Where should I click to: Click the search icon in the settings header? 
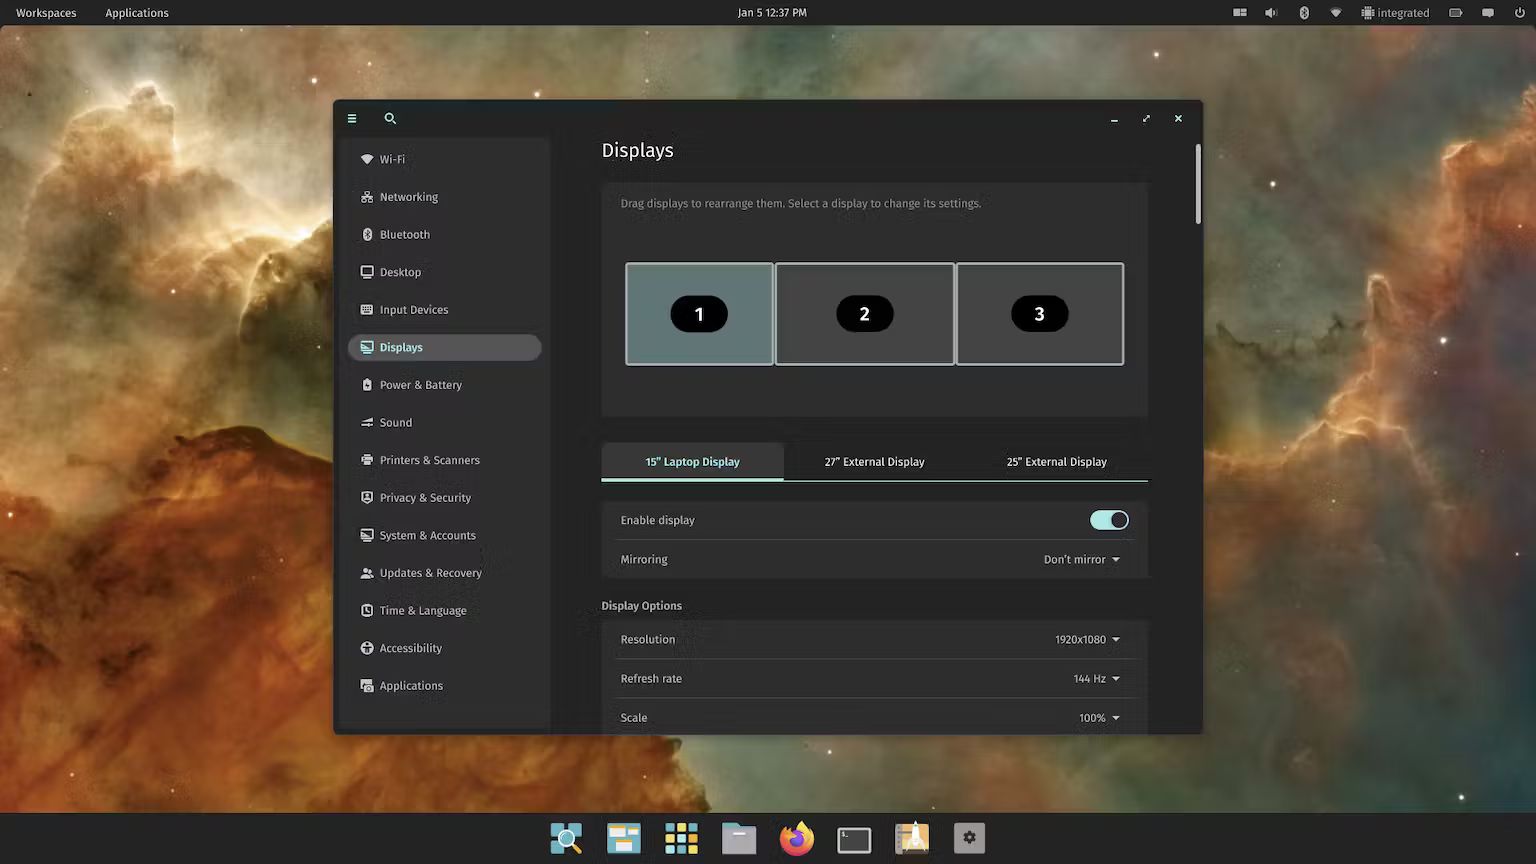[390, 118]
